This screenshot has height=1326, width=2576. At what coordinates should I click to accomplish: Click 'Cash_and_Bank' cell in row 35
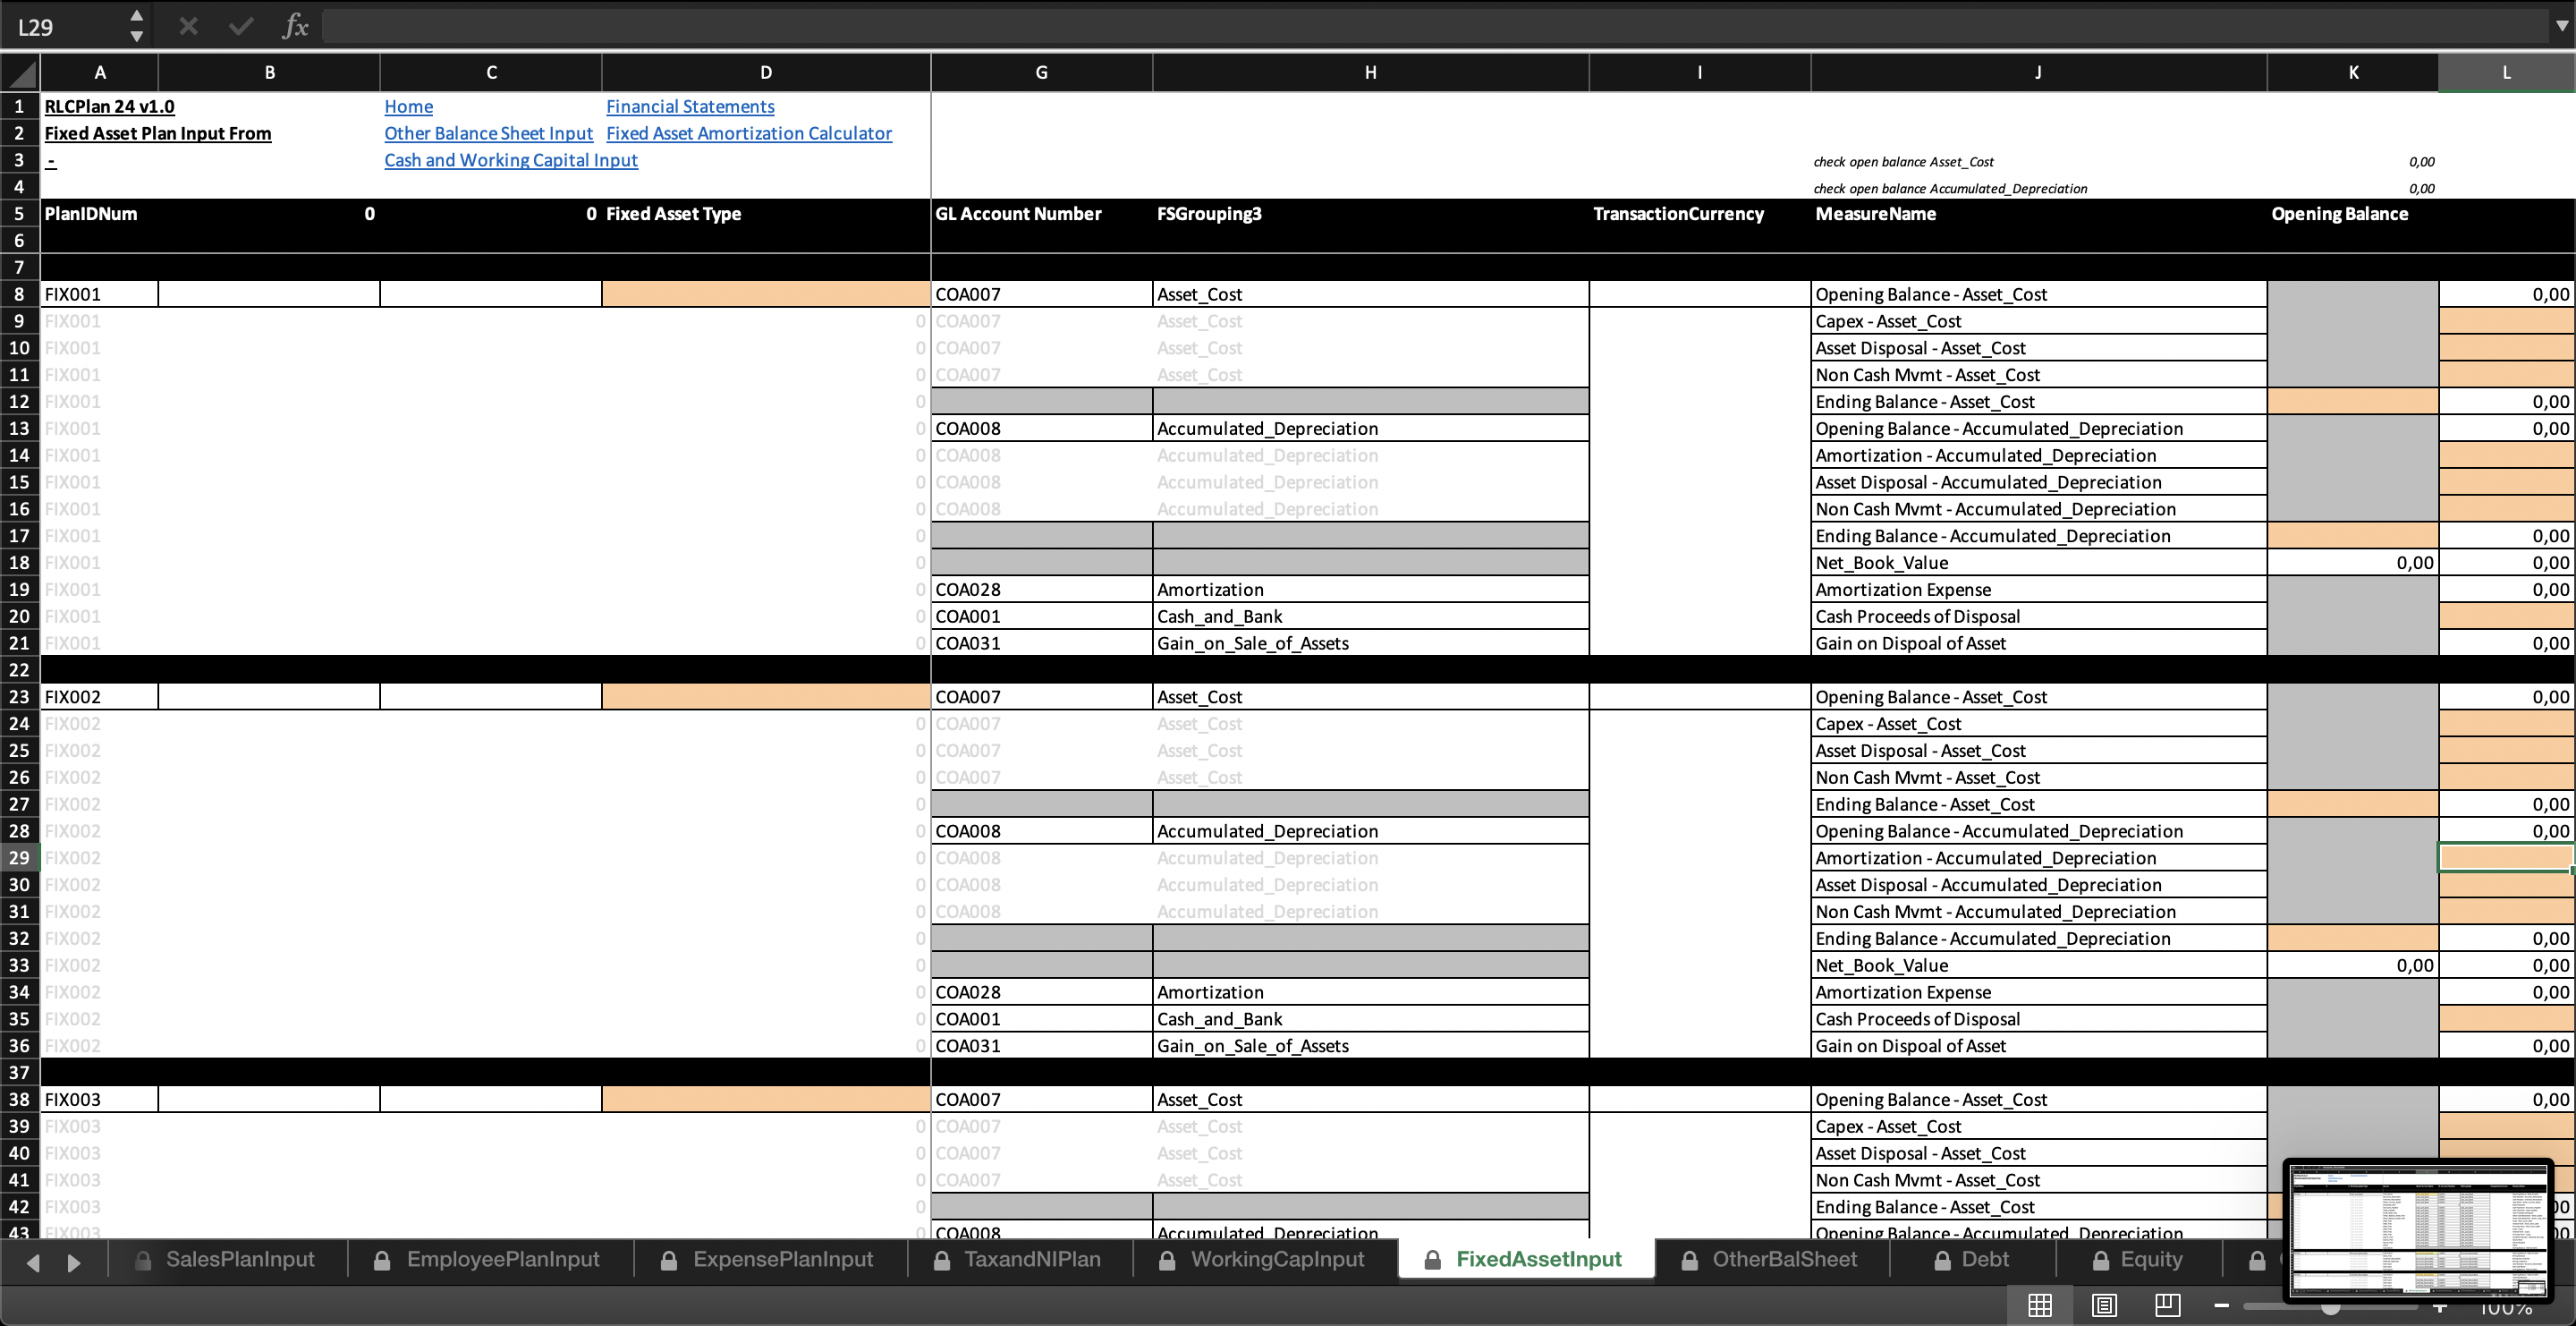(1370, 1019)
